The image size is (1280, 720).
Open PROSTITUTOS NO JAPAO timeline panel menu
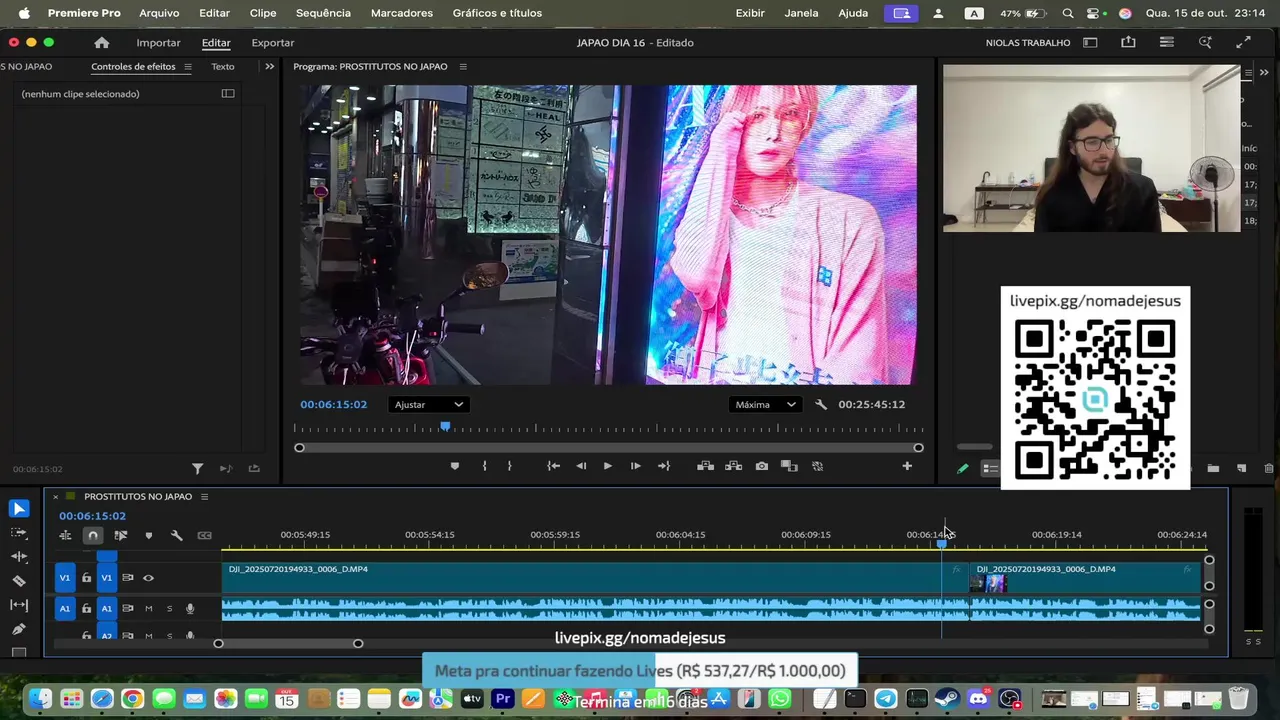point(204,497)
